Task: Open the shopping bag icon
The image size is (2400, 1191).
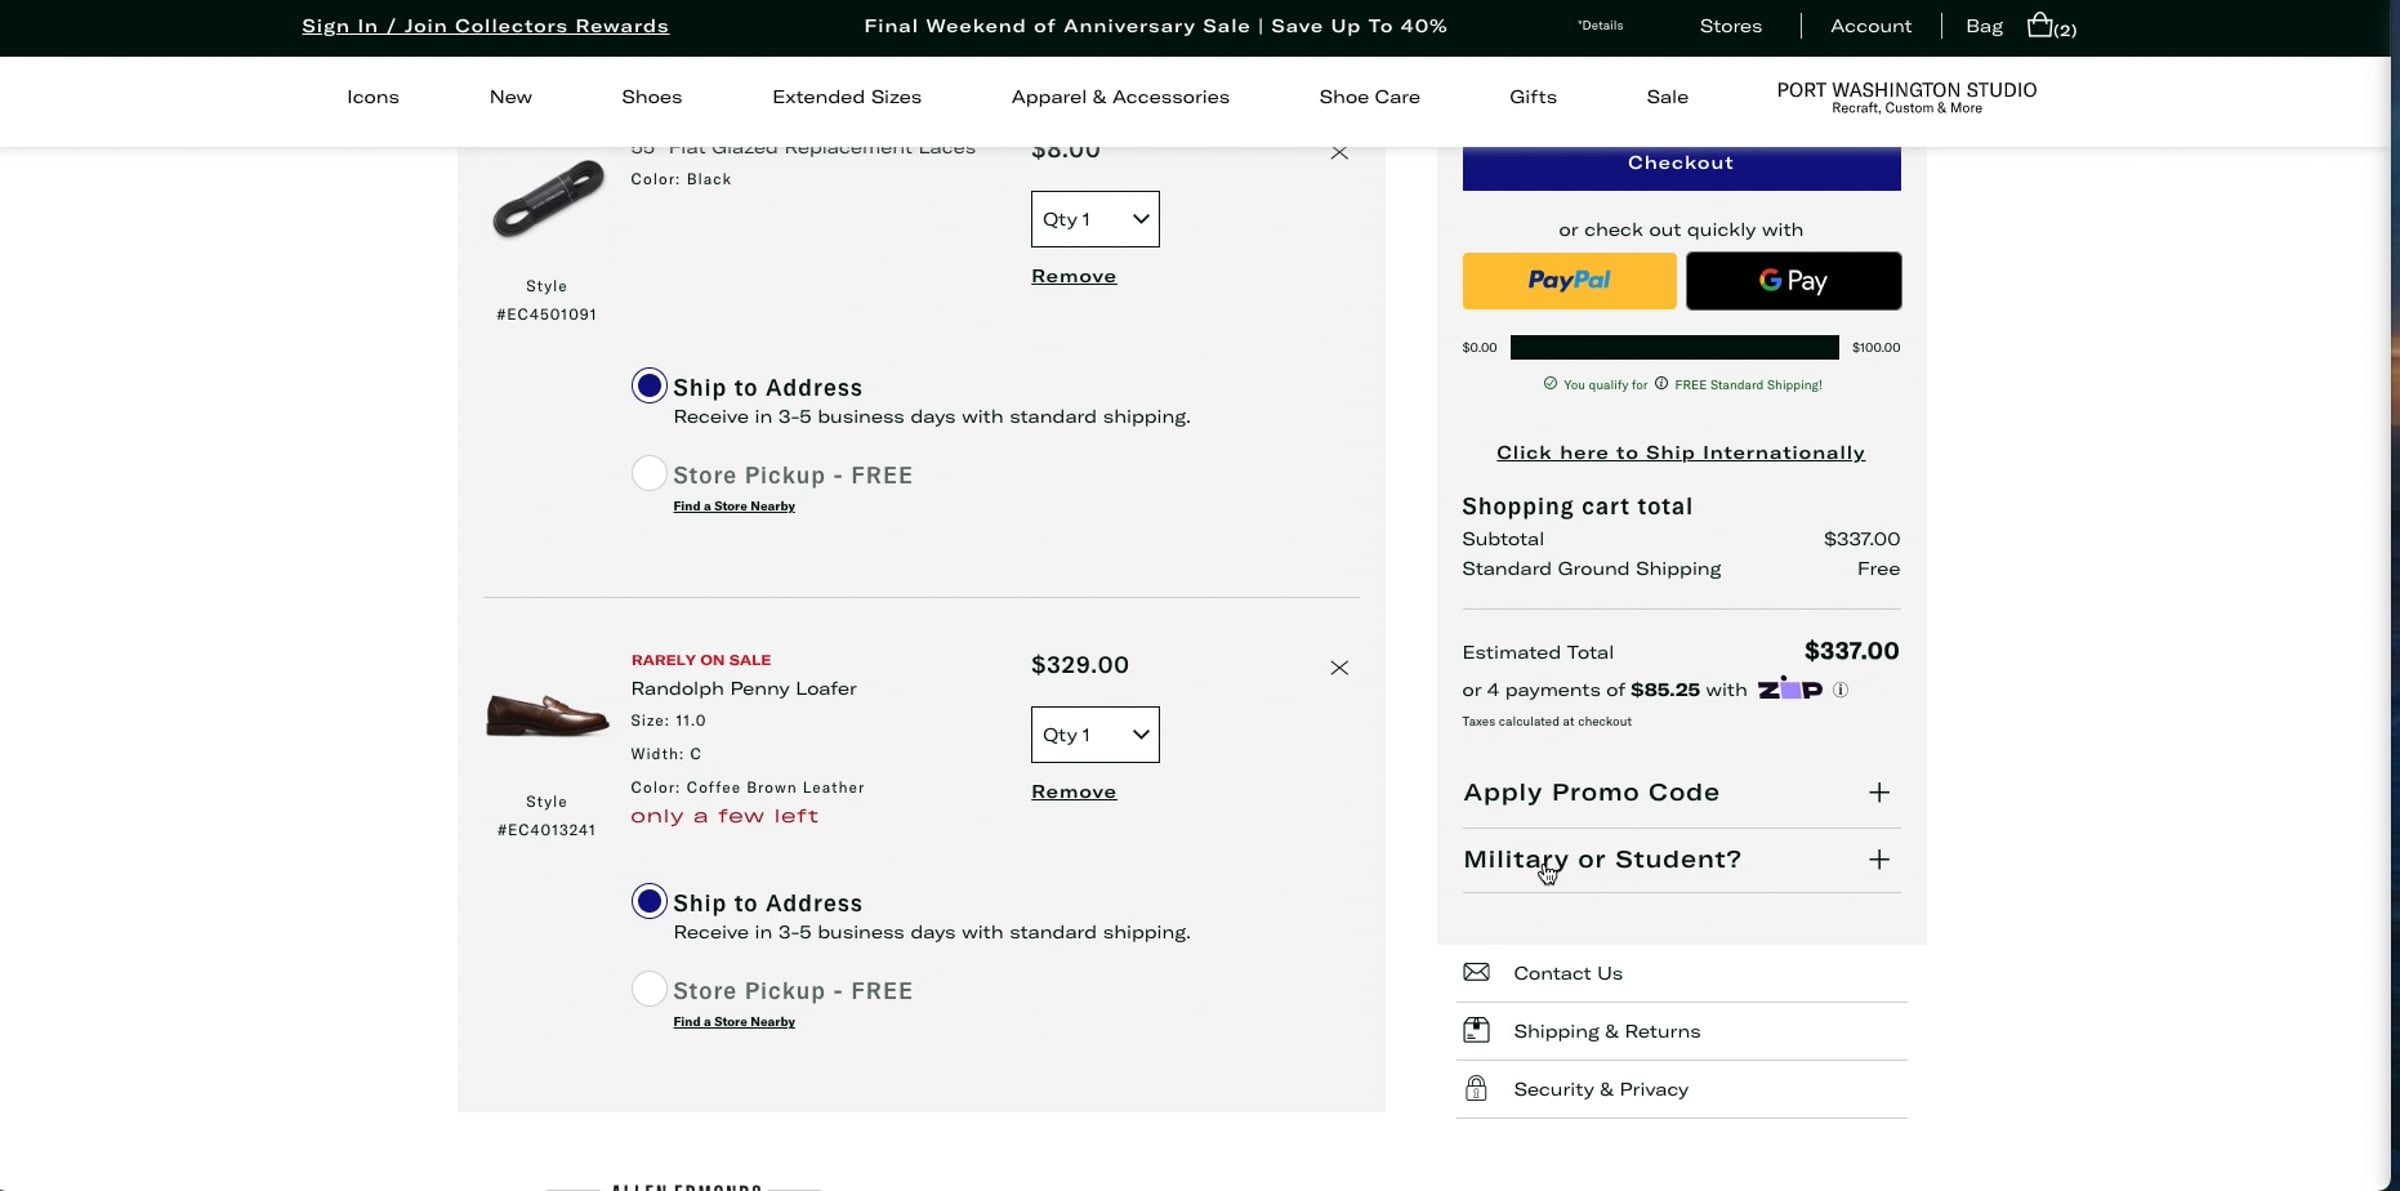Action: (x=2040, y=25)
